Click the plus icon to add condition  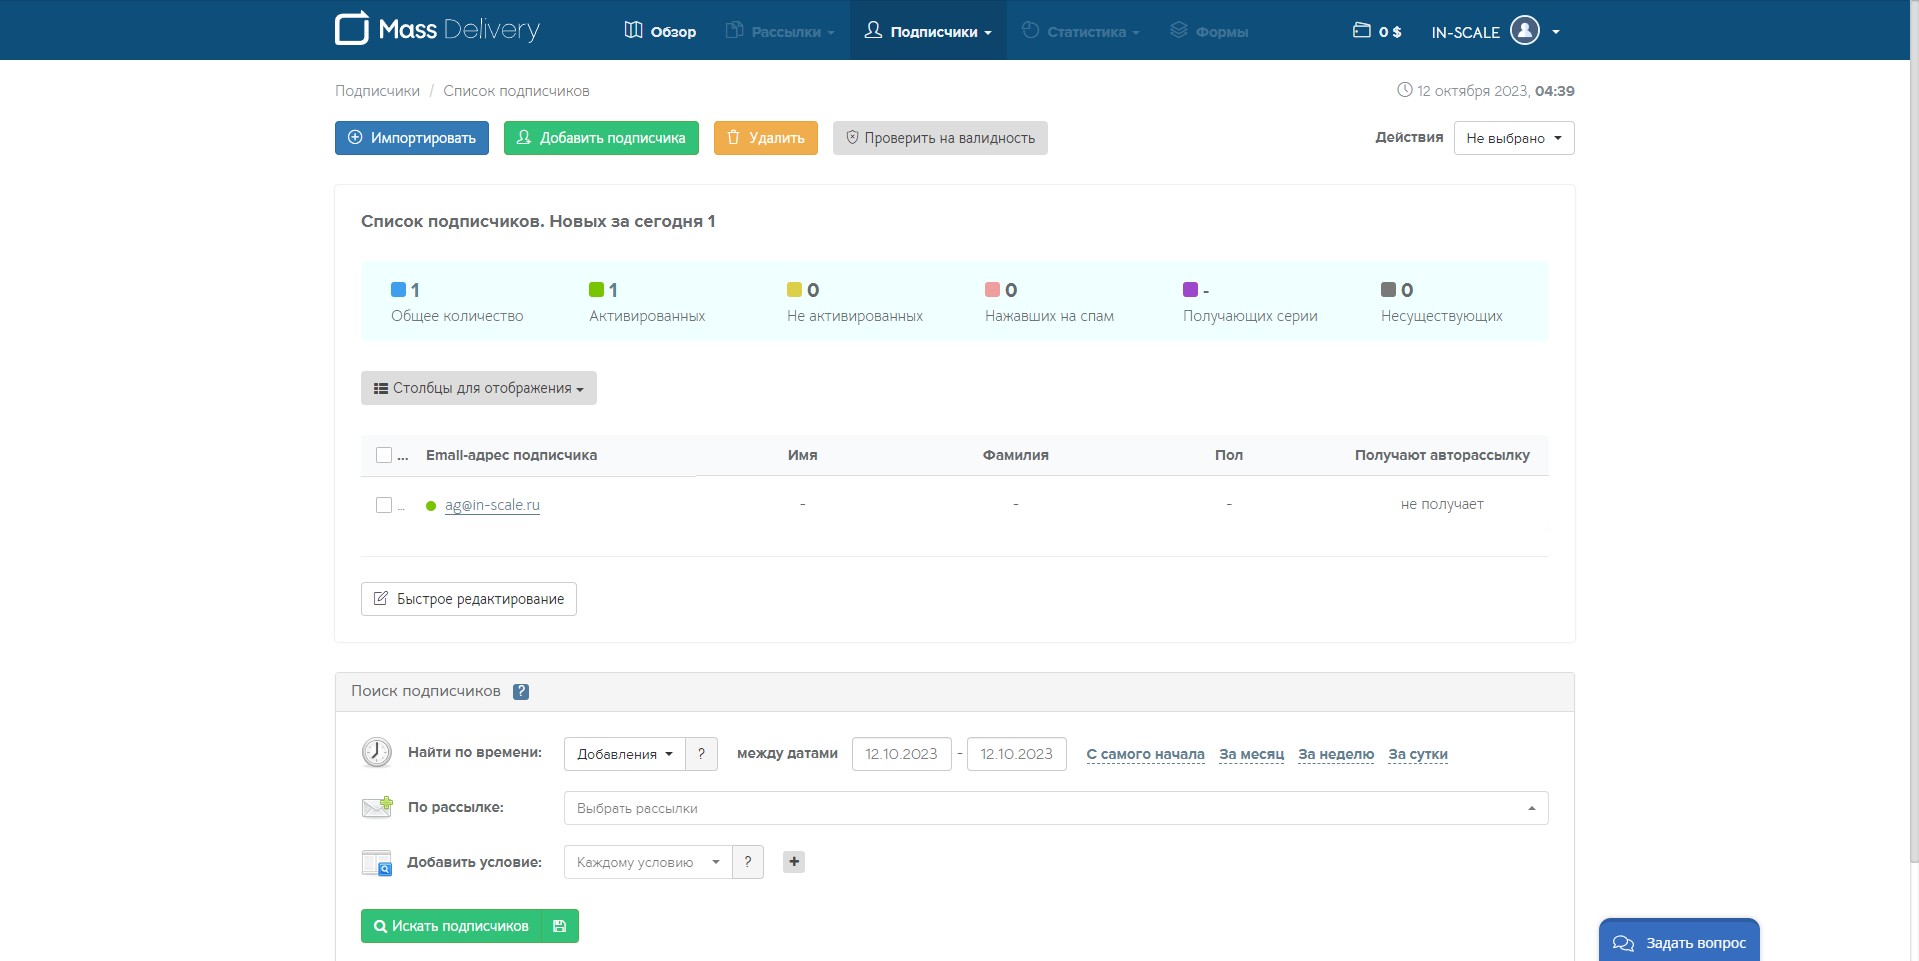[x=794, y=862]
